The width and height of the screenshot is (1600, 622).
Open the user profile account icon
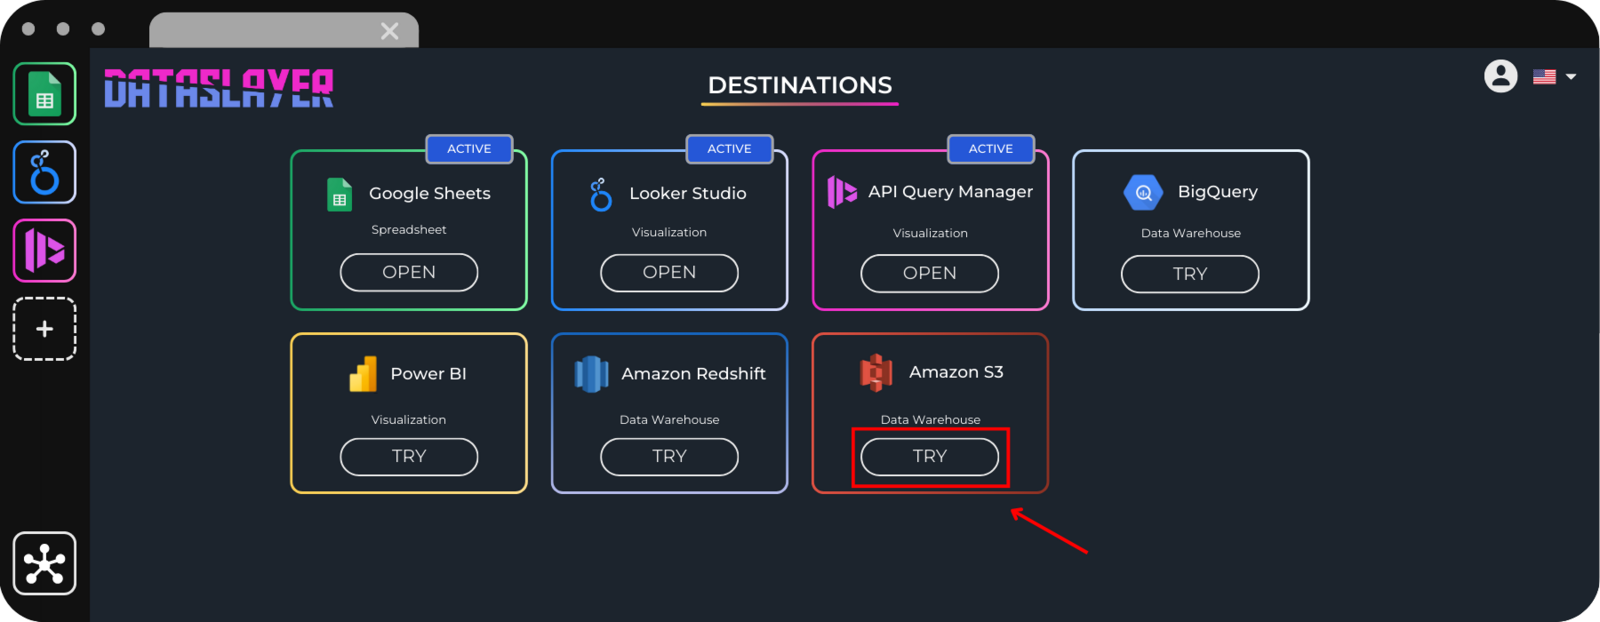tap(1500, 76)
